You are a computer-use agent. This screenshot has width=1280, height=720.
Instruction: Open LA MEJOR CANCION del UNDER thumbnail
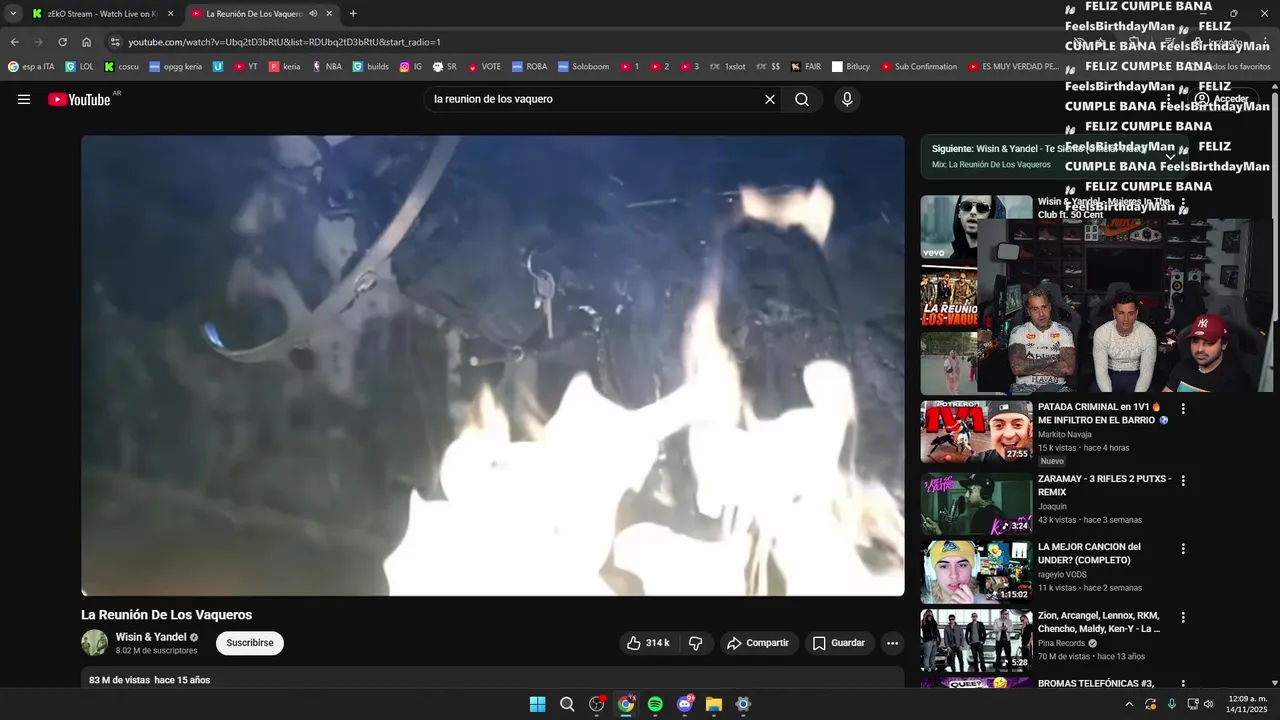[976, 572]
